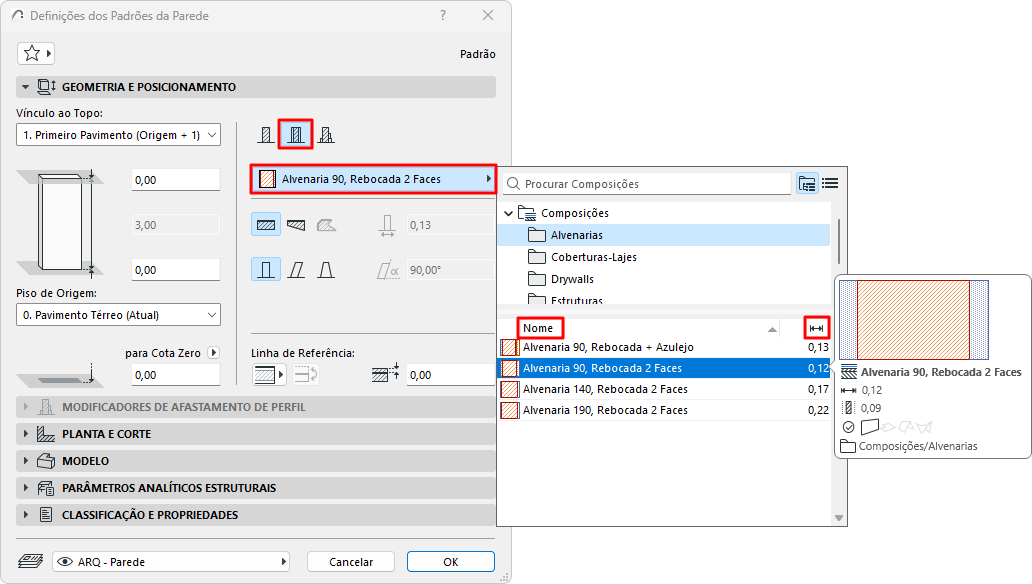The width and height of the screenshot is (1032, 584).
Task: Switch composite list to flat list view
Action: pos(830,183)
